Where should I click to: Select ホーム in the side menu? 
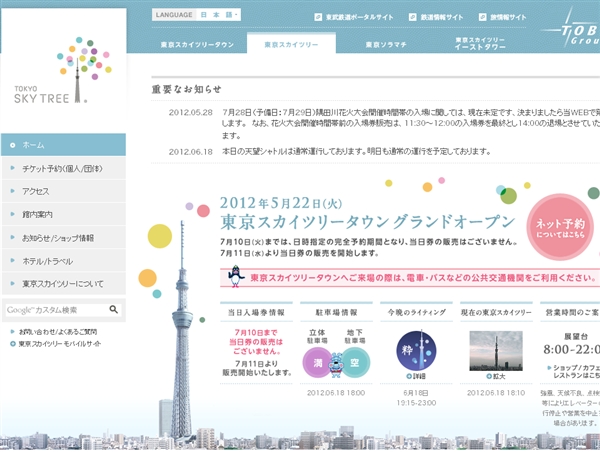click(64, 145)
